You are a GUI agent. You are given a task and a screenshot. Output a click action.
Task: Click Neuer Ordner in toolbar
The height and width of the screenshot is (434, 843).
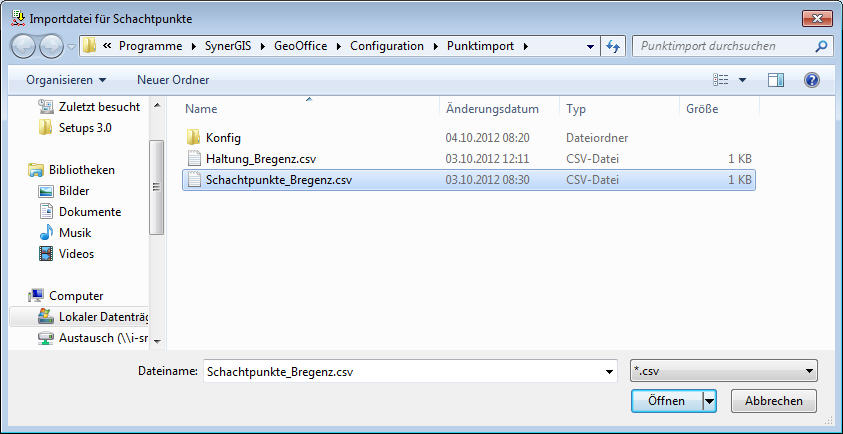pos(173,80)
